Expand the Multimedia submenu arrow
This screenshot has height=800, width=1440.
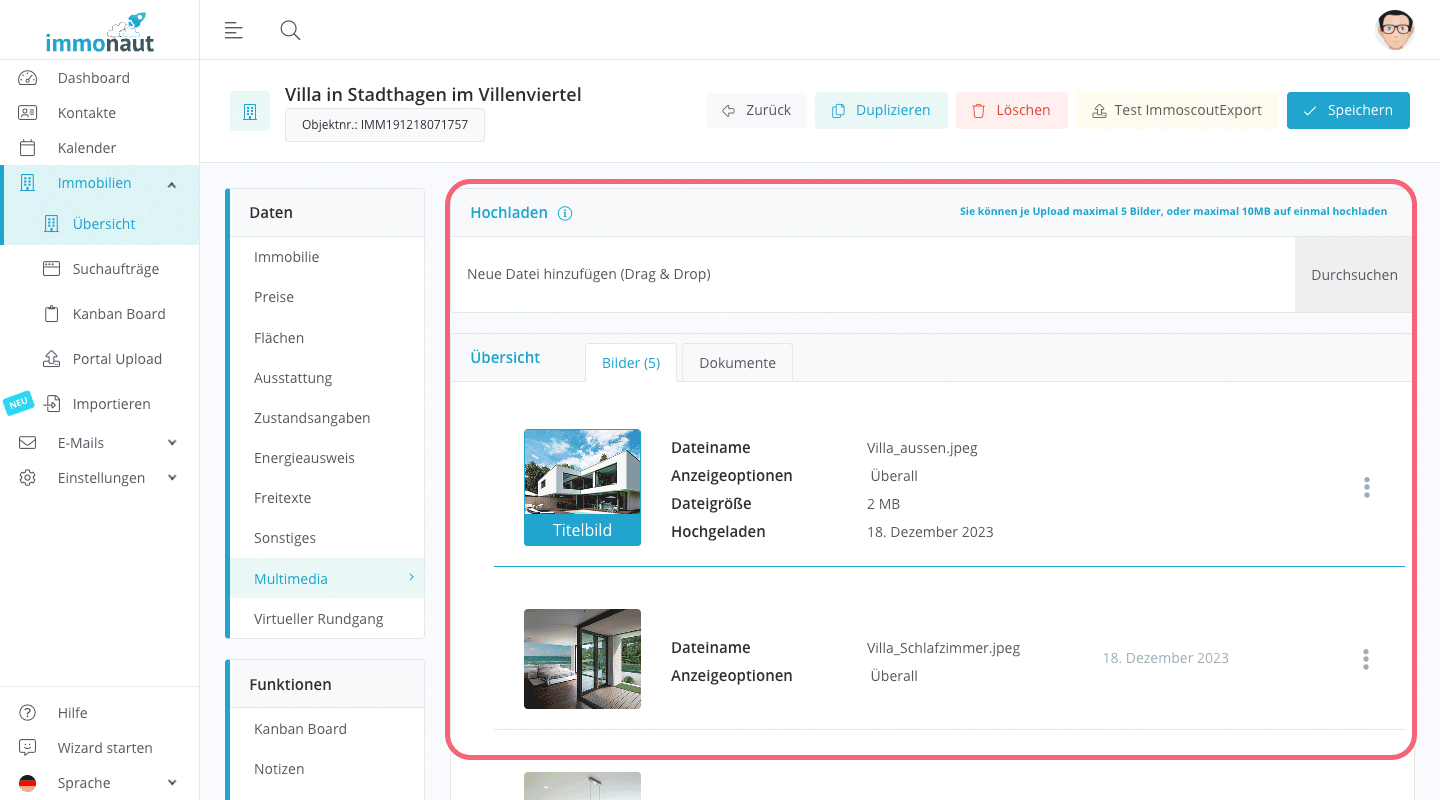click(410, 578)
